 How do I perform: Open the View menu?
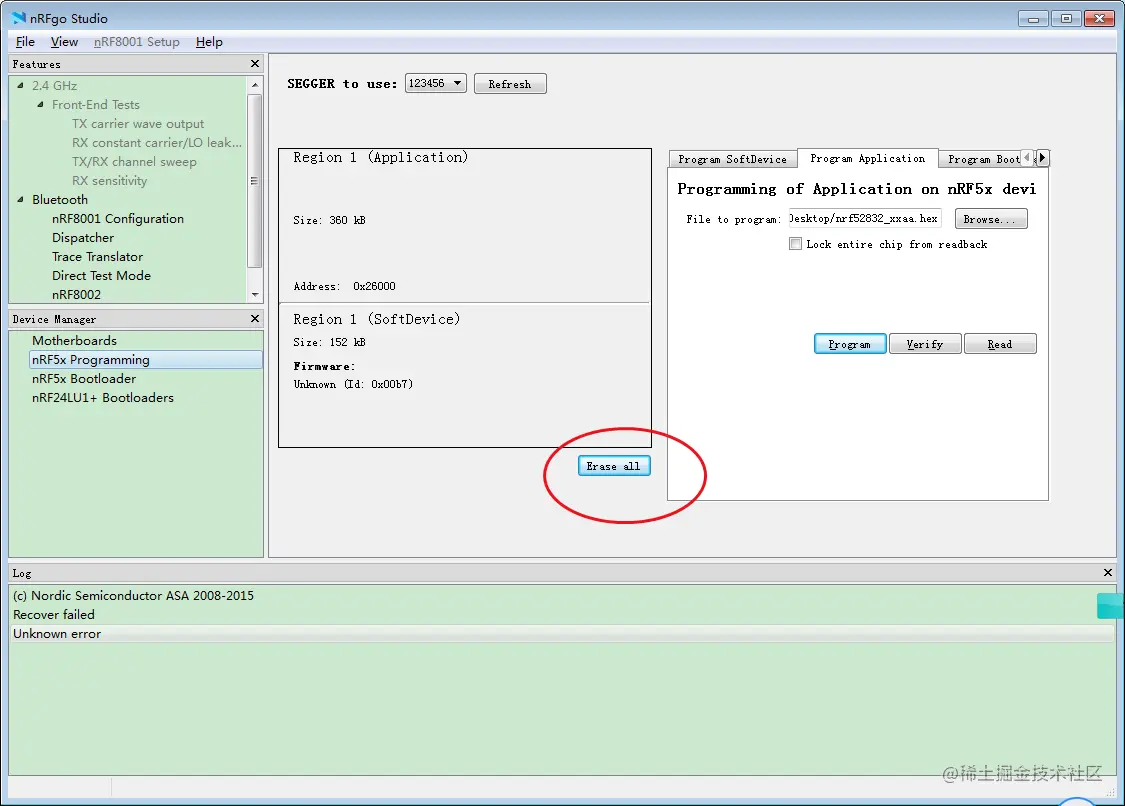pos(64,42)
